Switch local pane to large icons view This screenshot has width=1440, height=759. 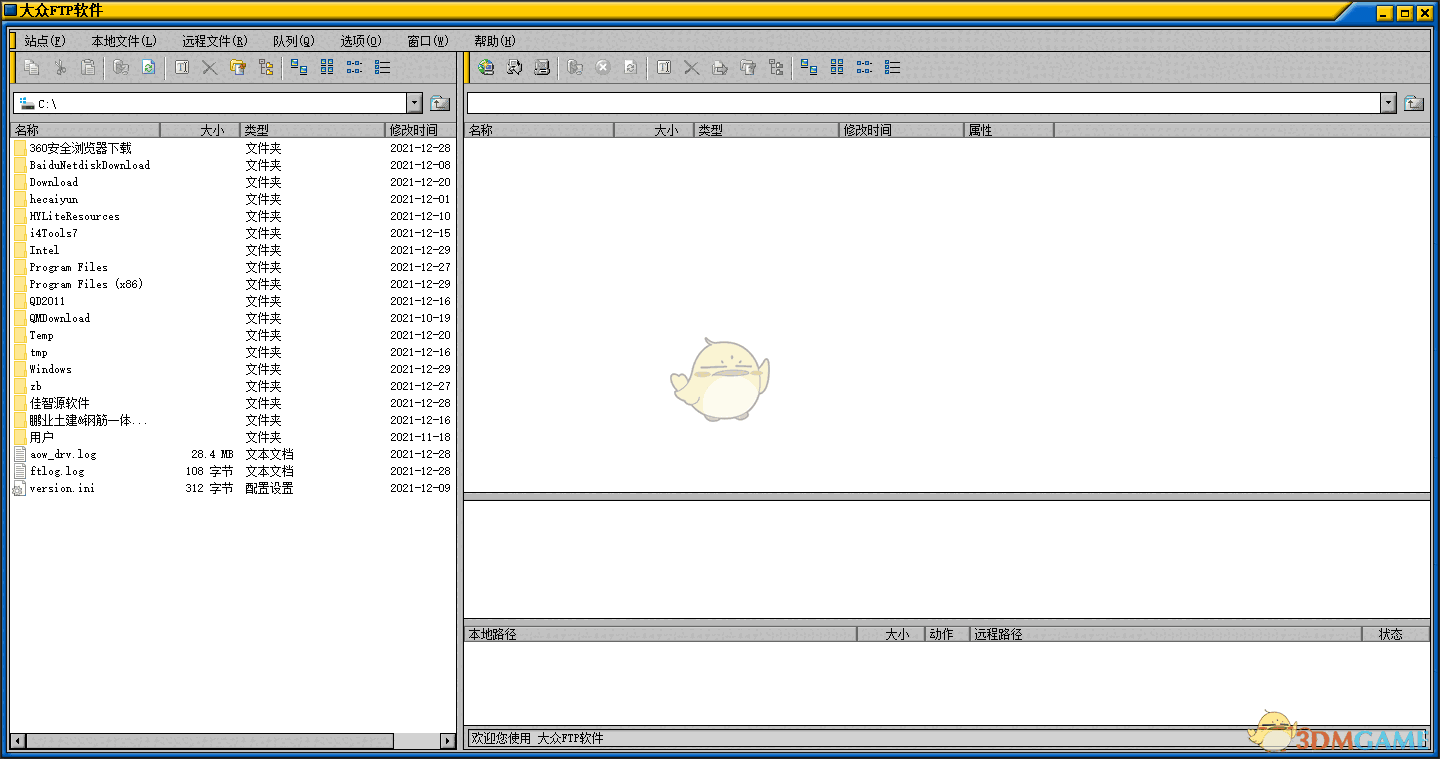tap(299, 67)
